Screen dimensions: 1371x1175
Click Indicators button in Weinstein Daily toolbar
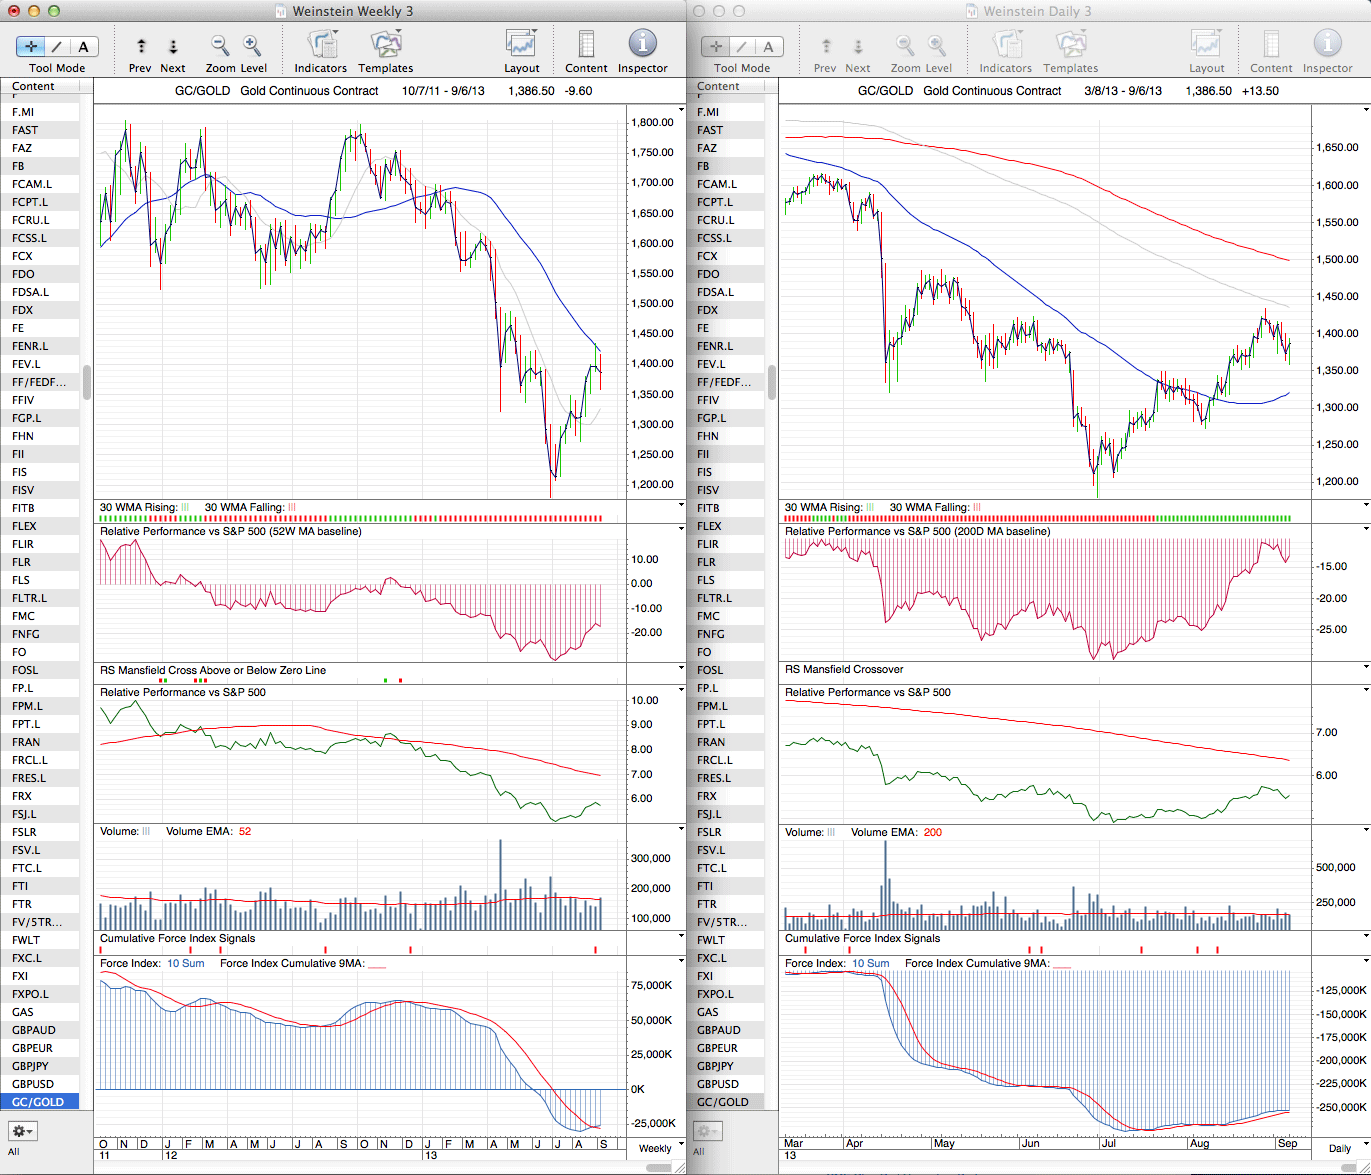pyautogui.click(x=1005, y=46)
